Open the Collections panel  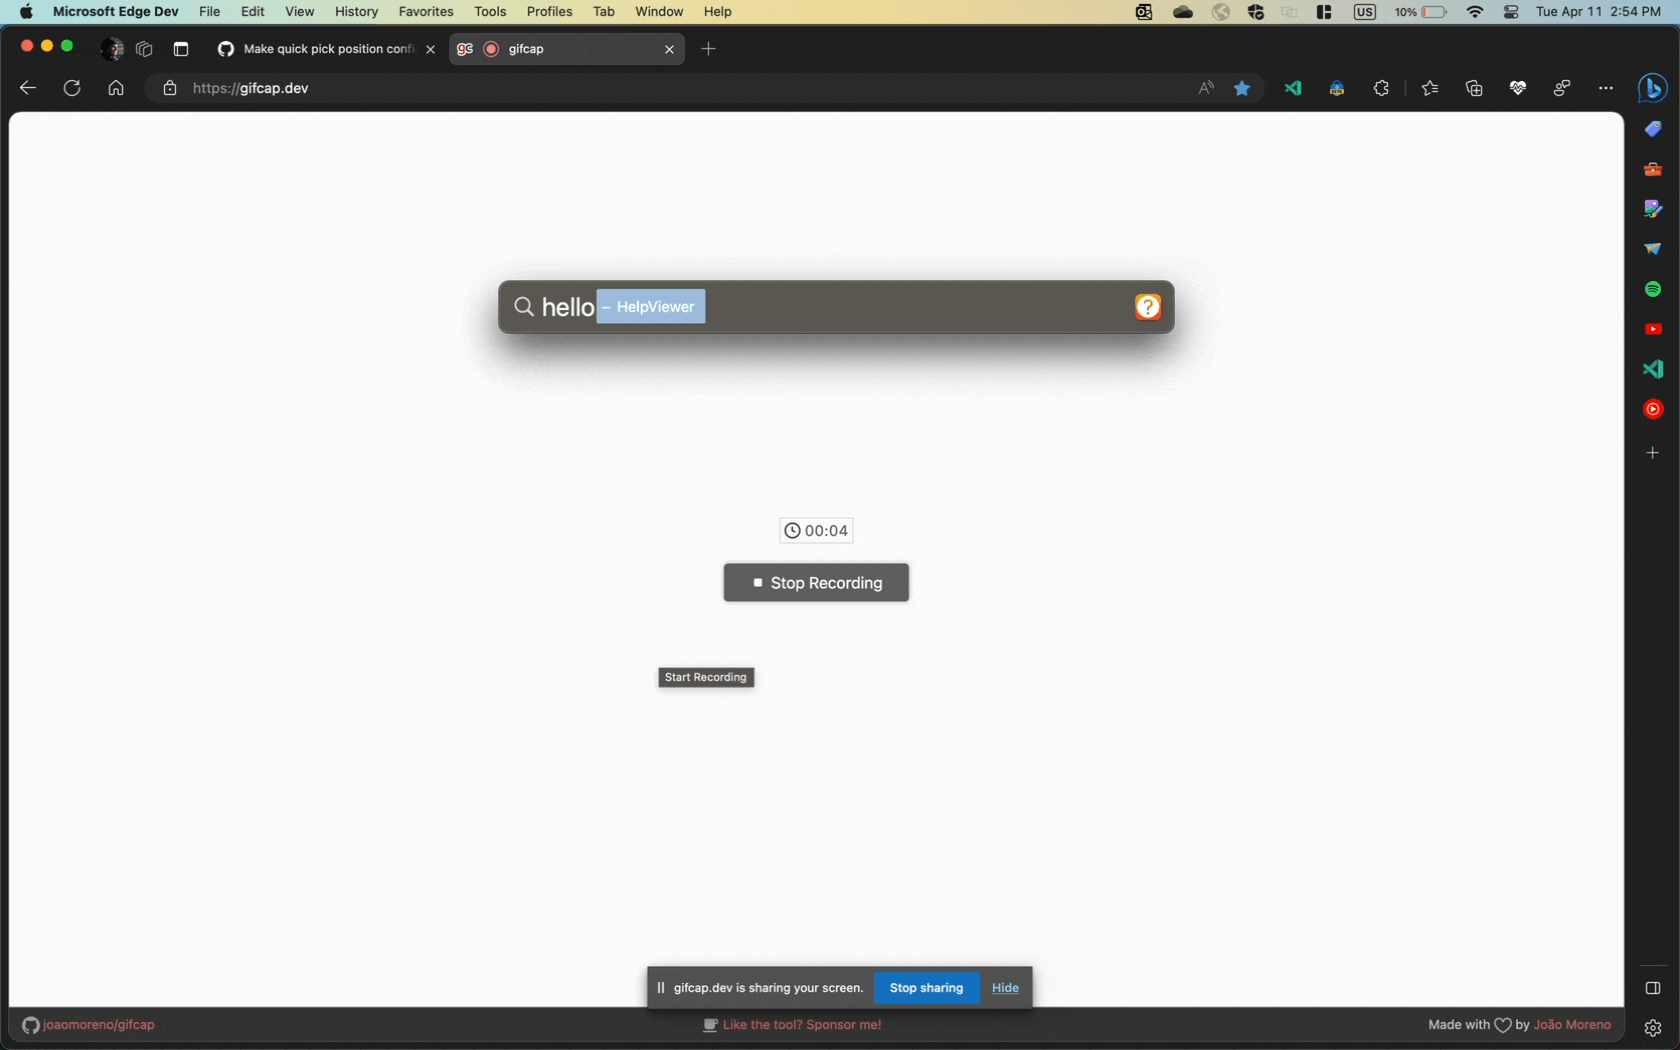[1473, 88]
